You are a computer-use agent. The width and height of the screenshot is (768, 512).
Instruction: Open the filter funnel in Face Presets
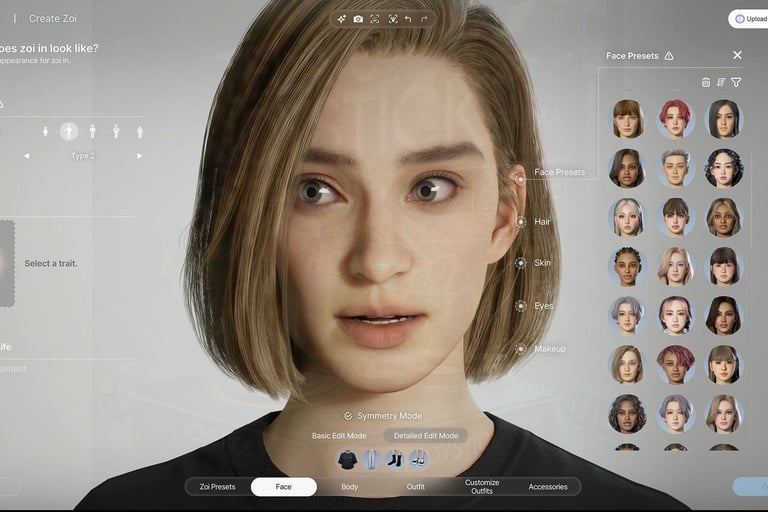point(736,82)
